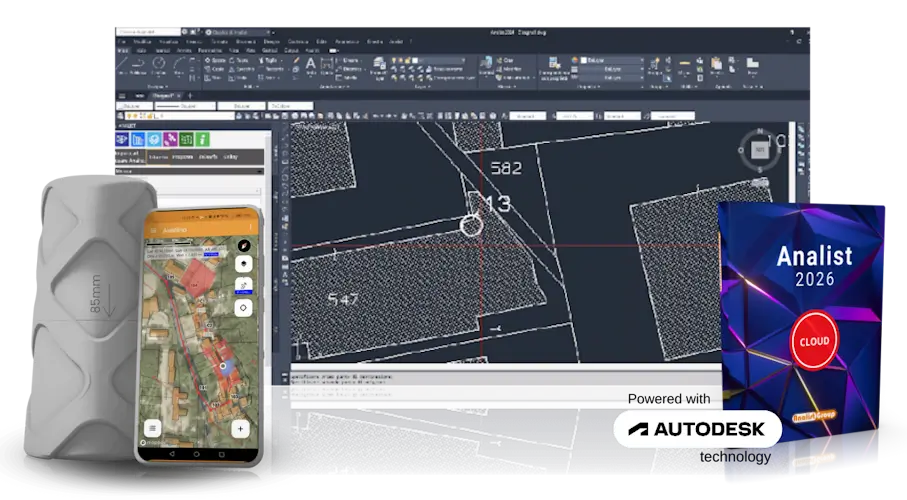Open the layer list dropdown below tabs
This screenshot has width=907, height=500.
pyautogui.click(x=175, y=116)
